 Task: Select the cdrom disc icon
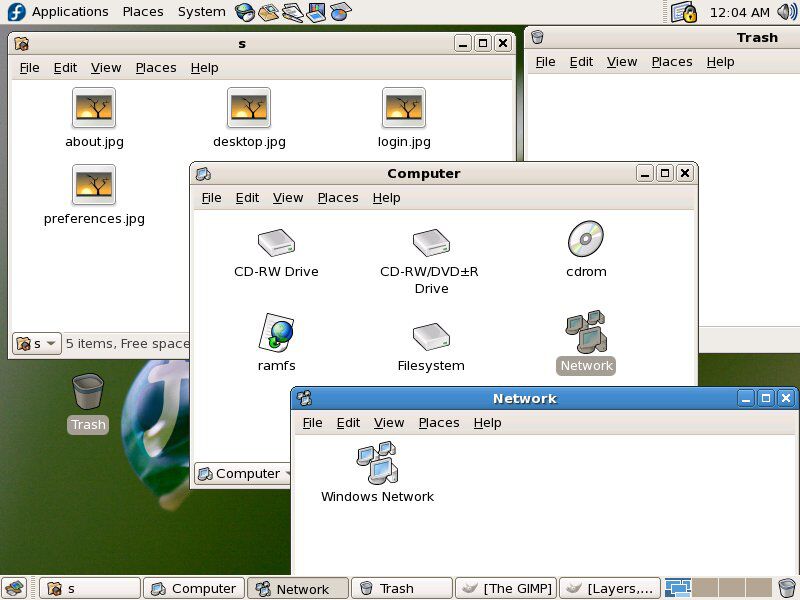[586, 240]
